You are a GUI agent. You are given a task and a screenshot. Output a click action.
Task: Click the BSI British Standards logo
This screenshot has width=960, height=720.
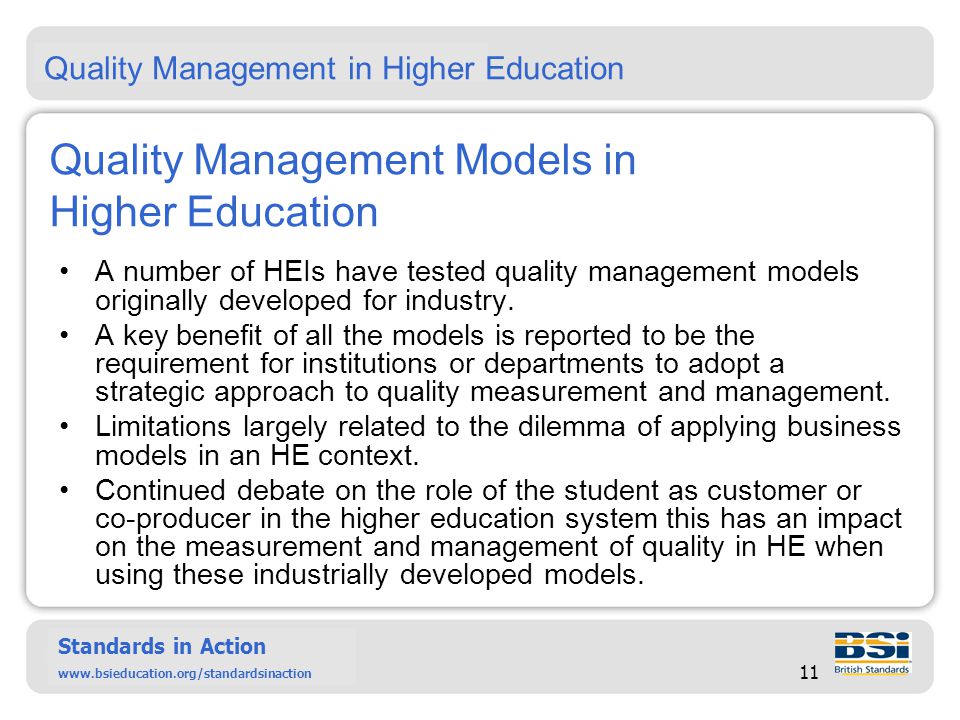click(x=872, y=653)
